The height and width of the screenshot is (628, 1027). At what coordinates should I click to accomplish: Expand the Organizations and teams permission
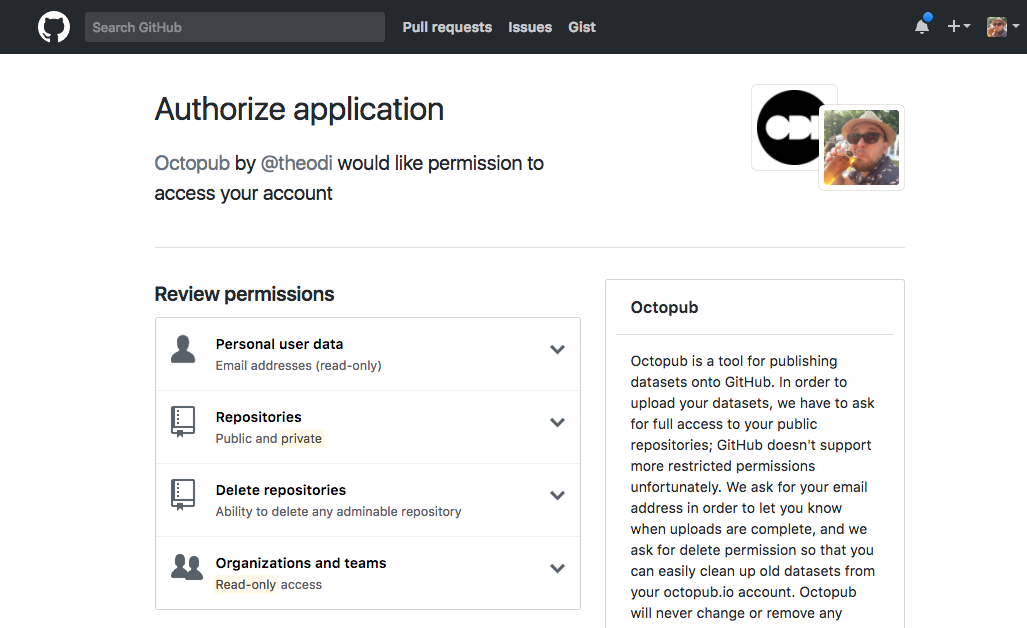[557, 568]
